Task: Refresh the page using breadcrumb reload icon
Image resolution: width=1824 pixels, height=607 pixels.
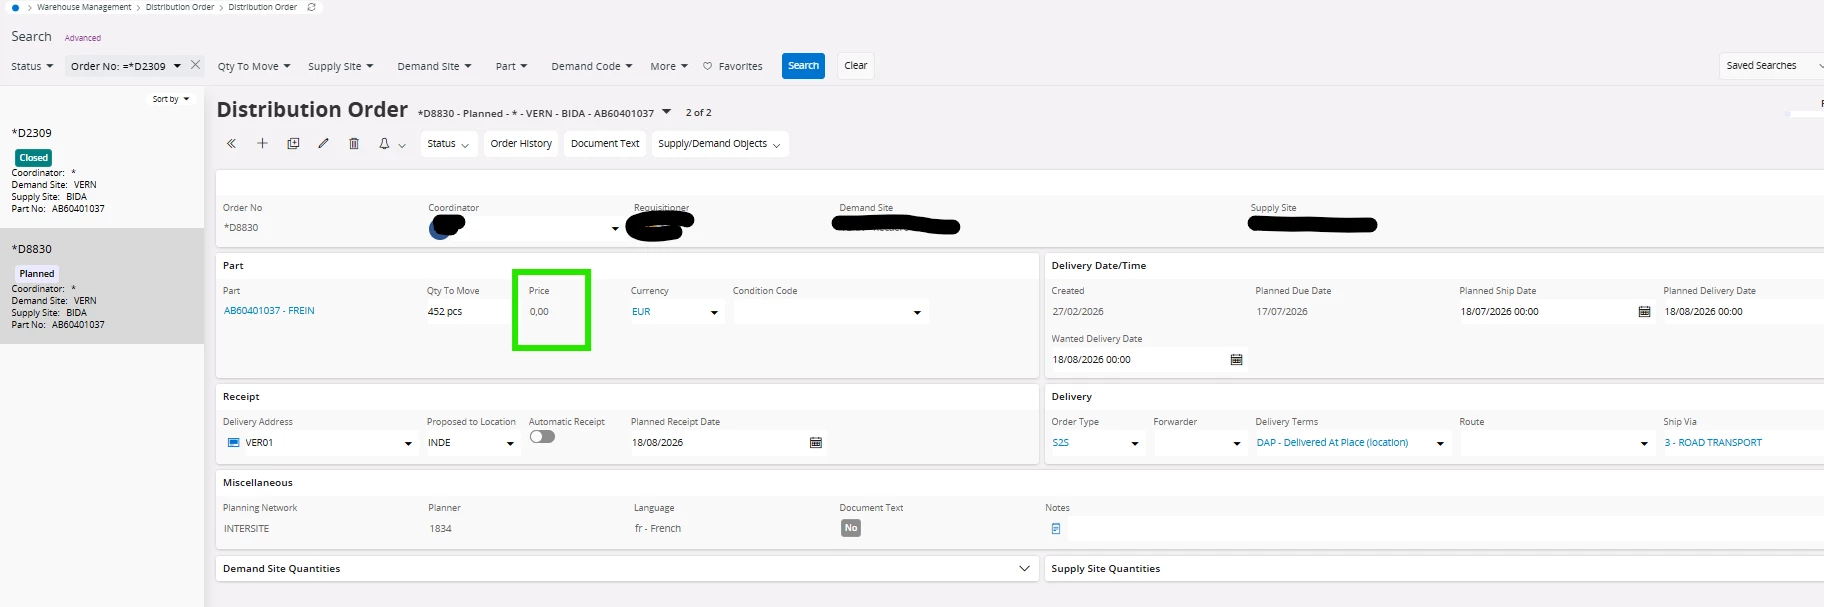Action: click(x=311, y=7)
